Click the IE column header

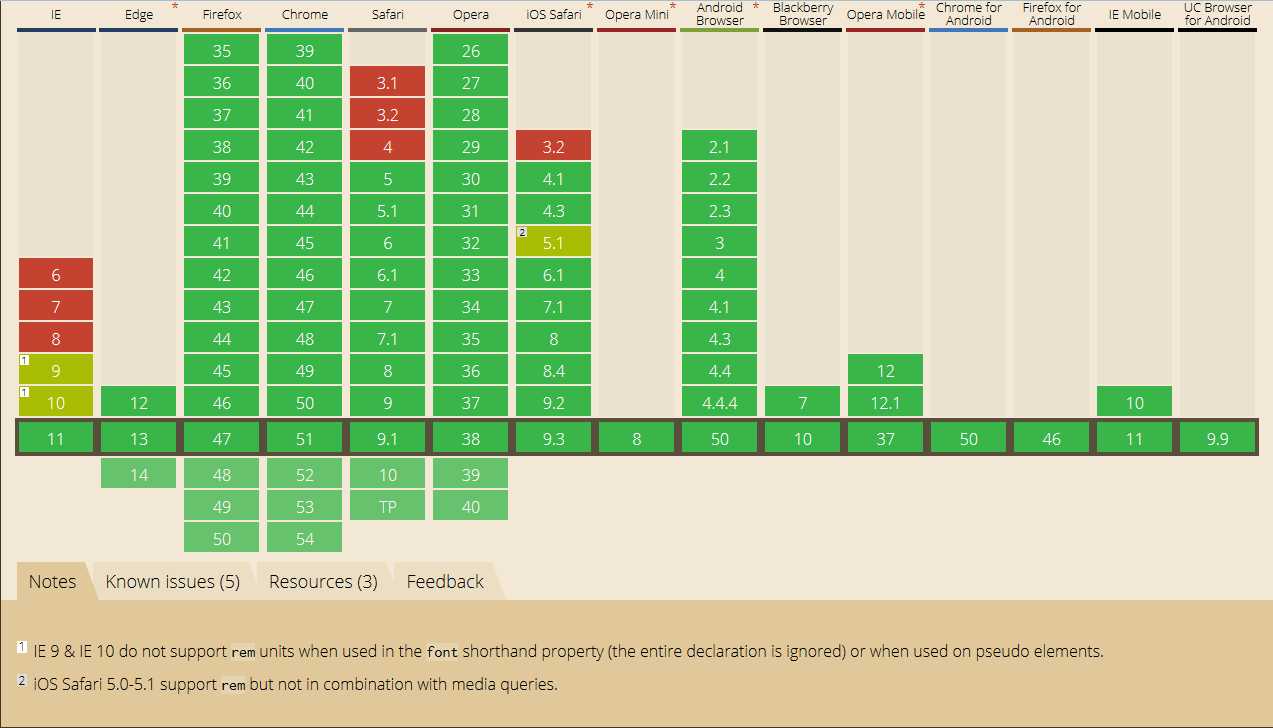click(x=56, y=15)
